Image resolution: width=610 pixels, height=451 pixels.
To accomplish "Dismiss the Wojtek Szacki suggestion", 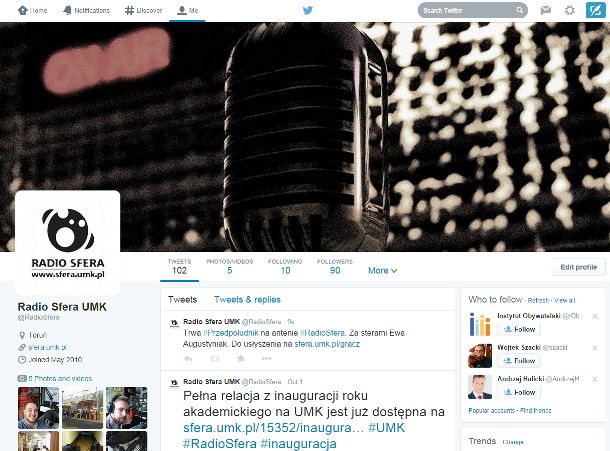I will tap(595, 348).
